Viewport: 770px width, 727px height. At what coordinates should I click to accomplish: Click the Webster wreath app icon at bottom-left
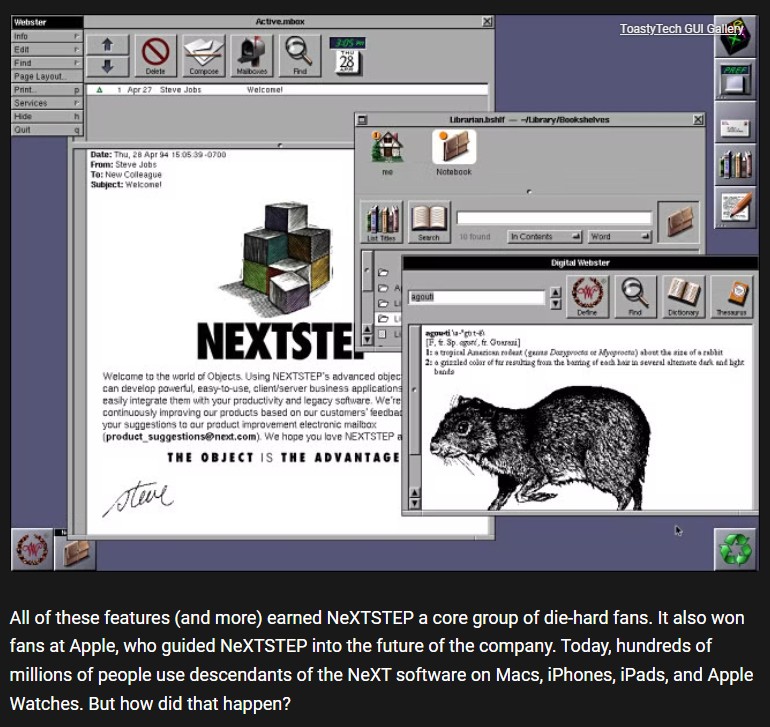point(32,549)
